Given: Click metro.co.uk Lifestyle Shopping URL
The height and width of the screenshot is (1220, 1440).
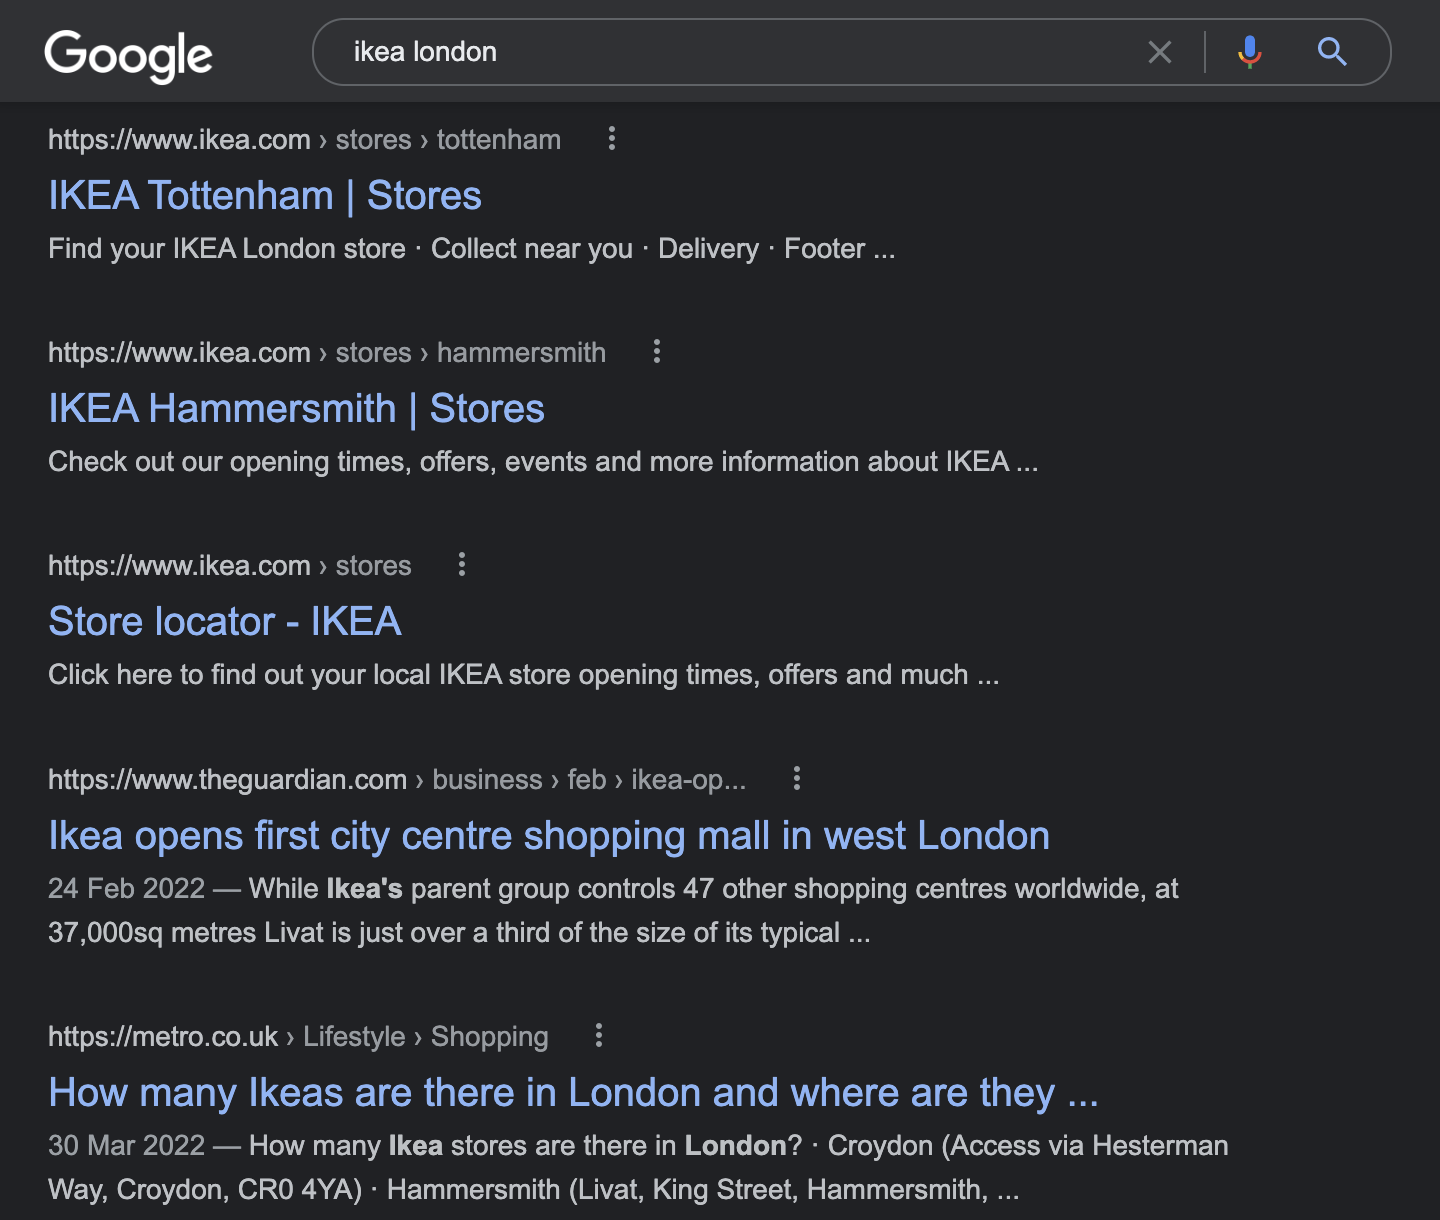Looking at the screenshot, I should coord(298,1037).
